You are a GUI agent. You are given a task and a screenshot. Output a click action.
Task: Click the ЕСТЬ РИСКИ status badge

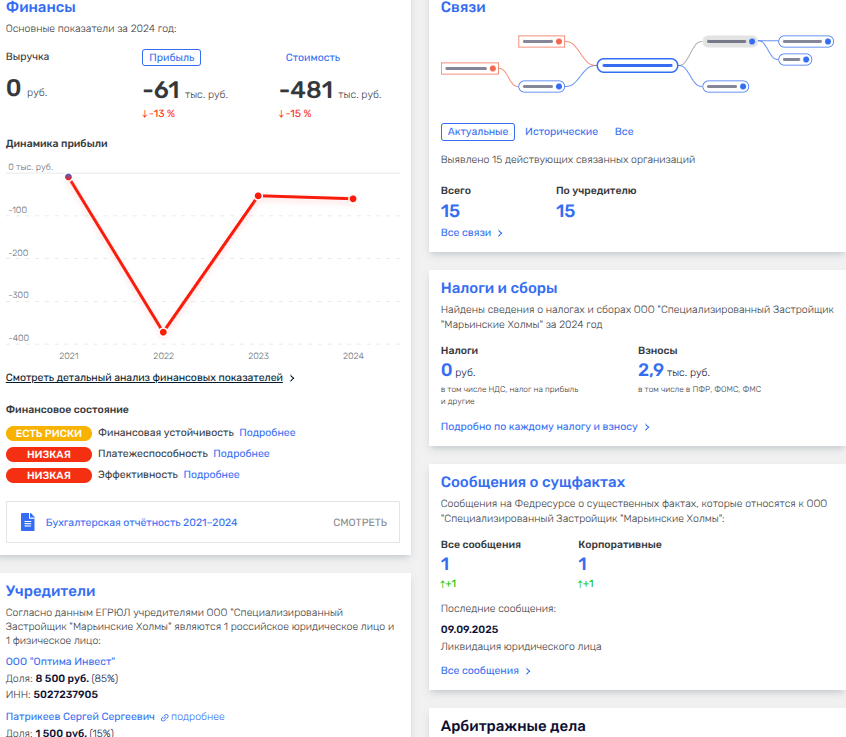click(x=49, y=433)
